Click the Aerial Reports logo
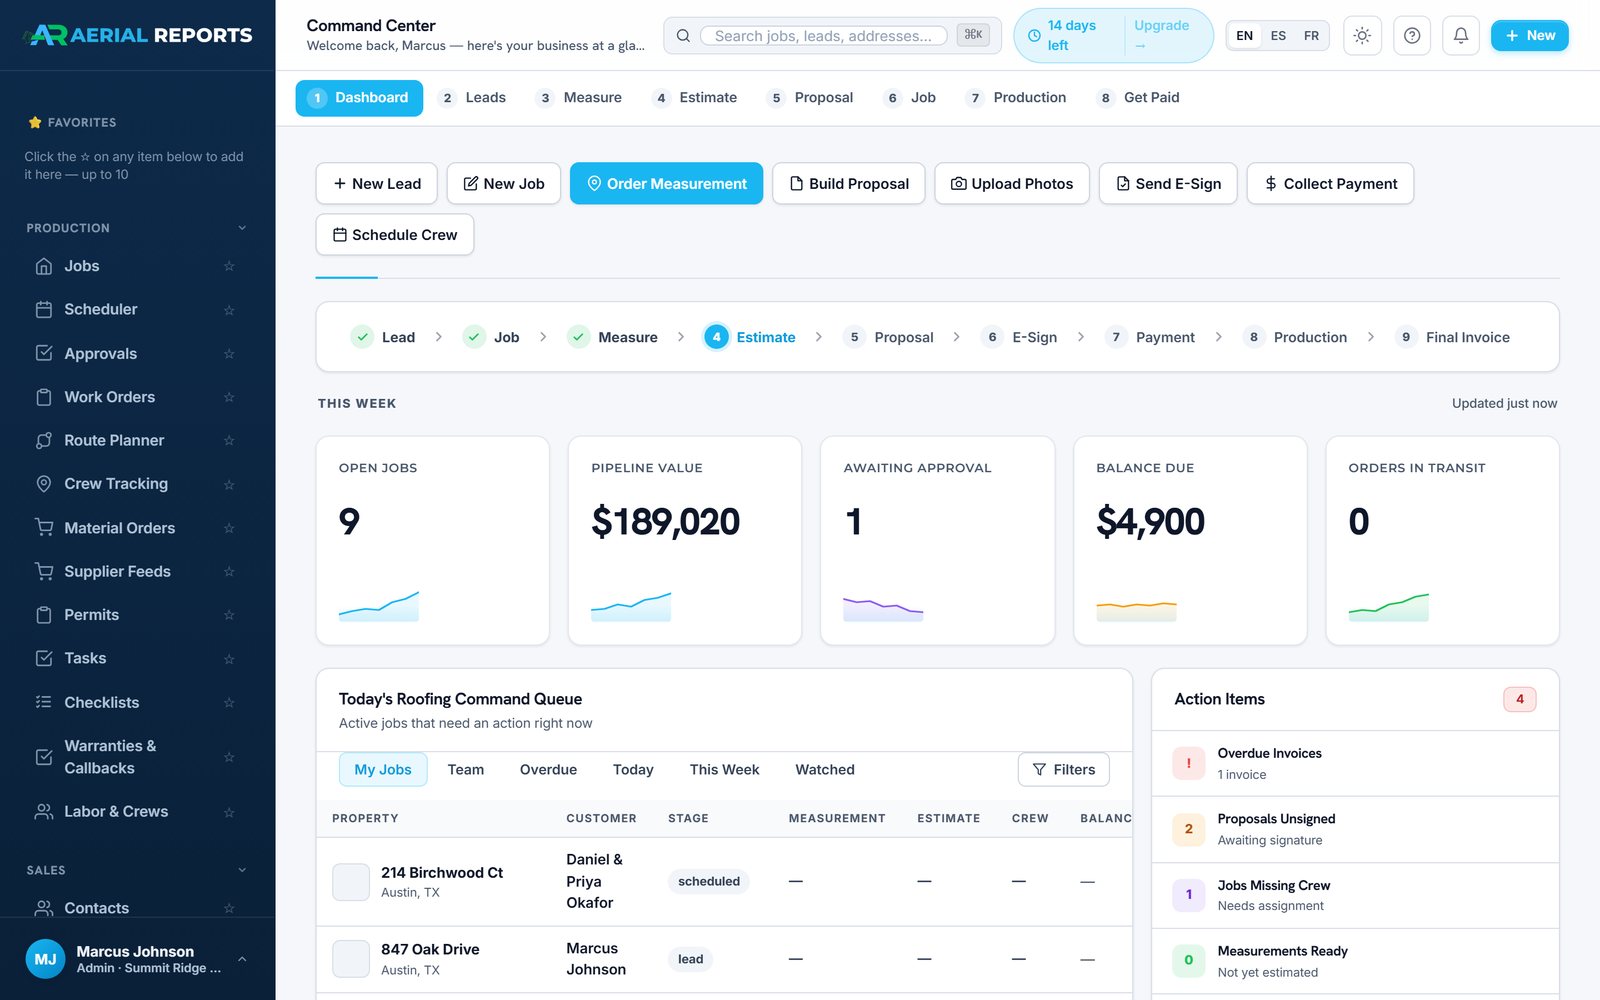Screen dimensions: 1600x1000 [138, 35]
